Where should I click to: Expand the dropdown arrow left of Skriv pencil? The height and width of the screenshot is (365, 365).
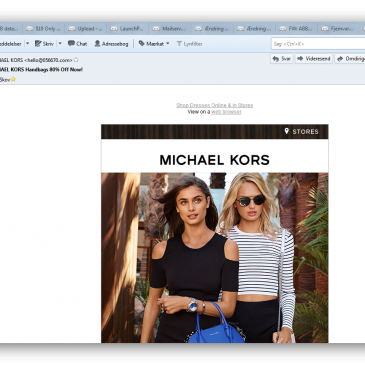[x=27, y=44]
